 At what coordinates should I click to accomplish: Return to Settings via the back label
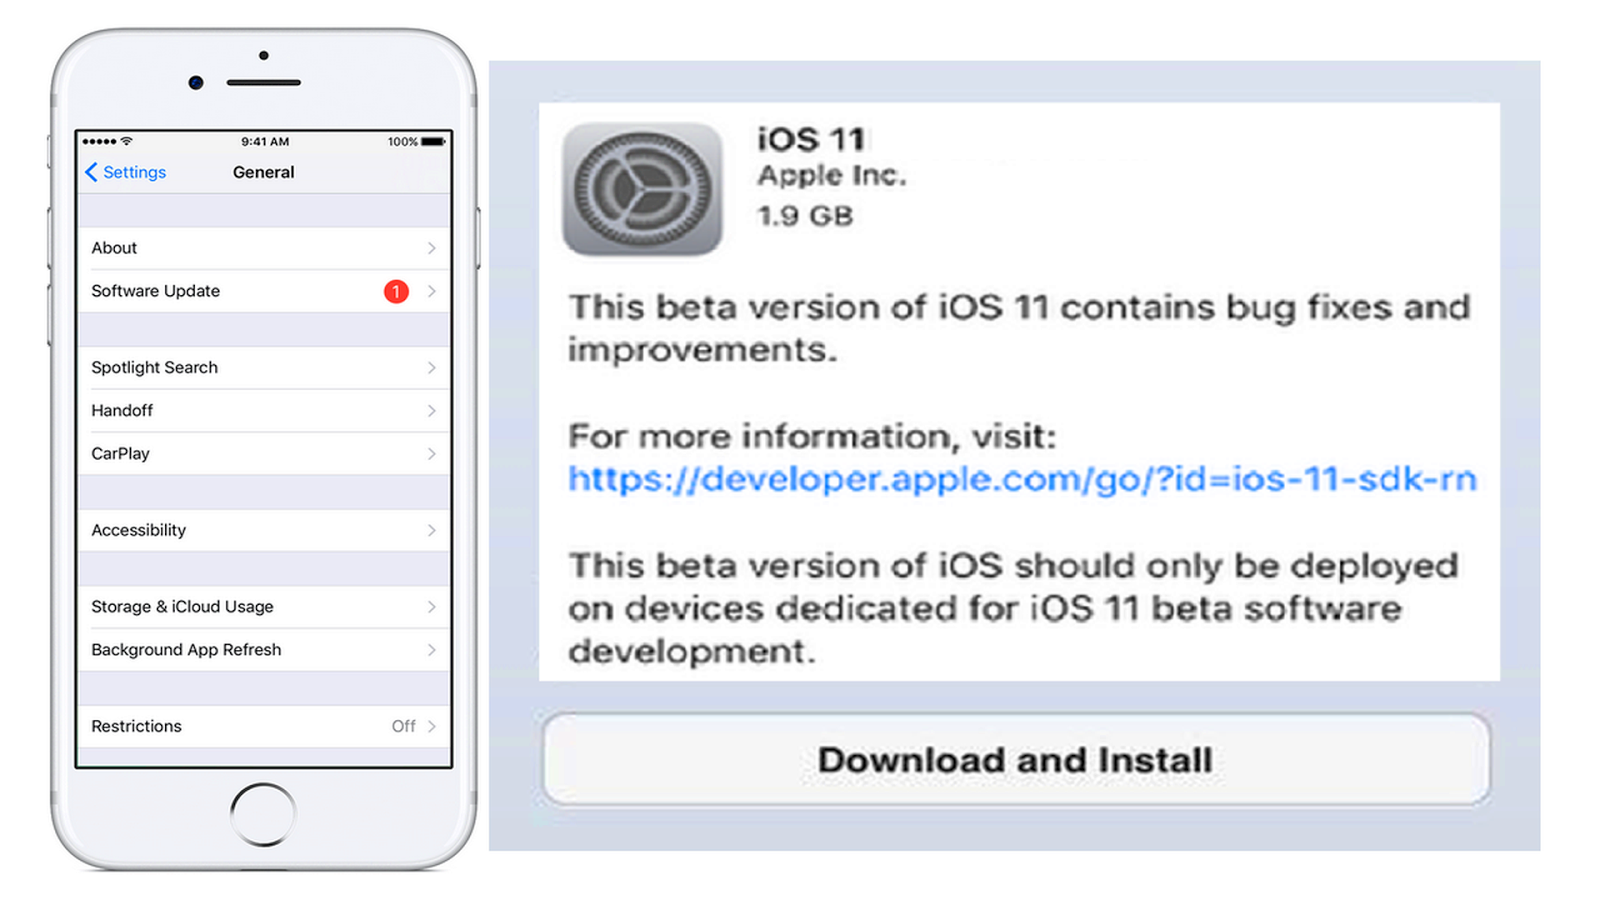pos(133,172)
